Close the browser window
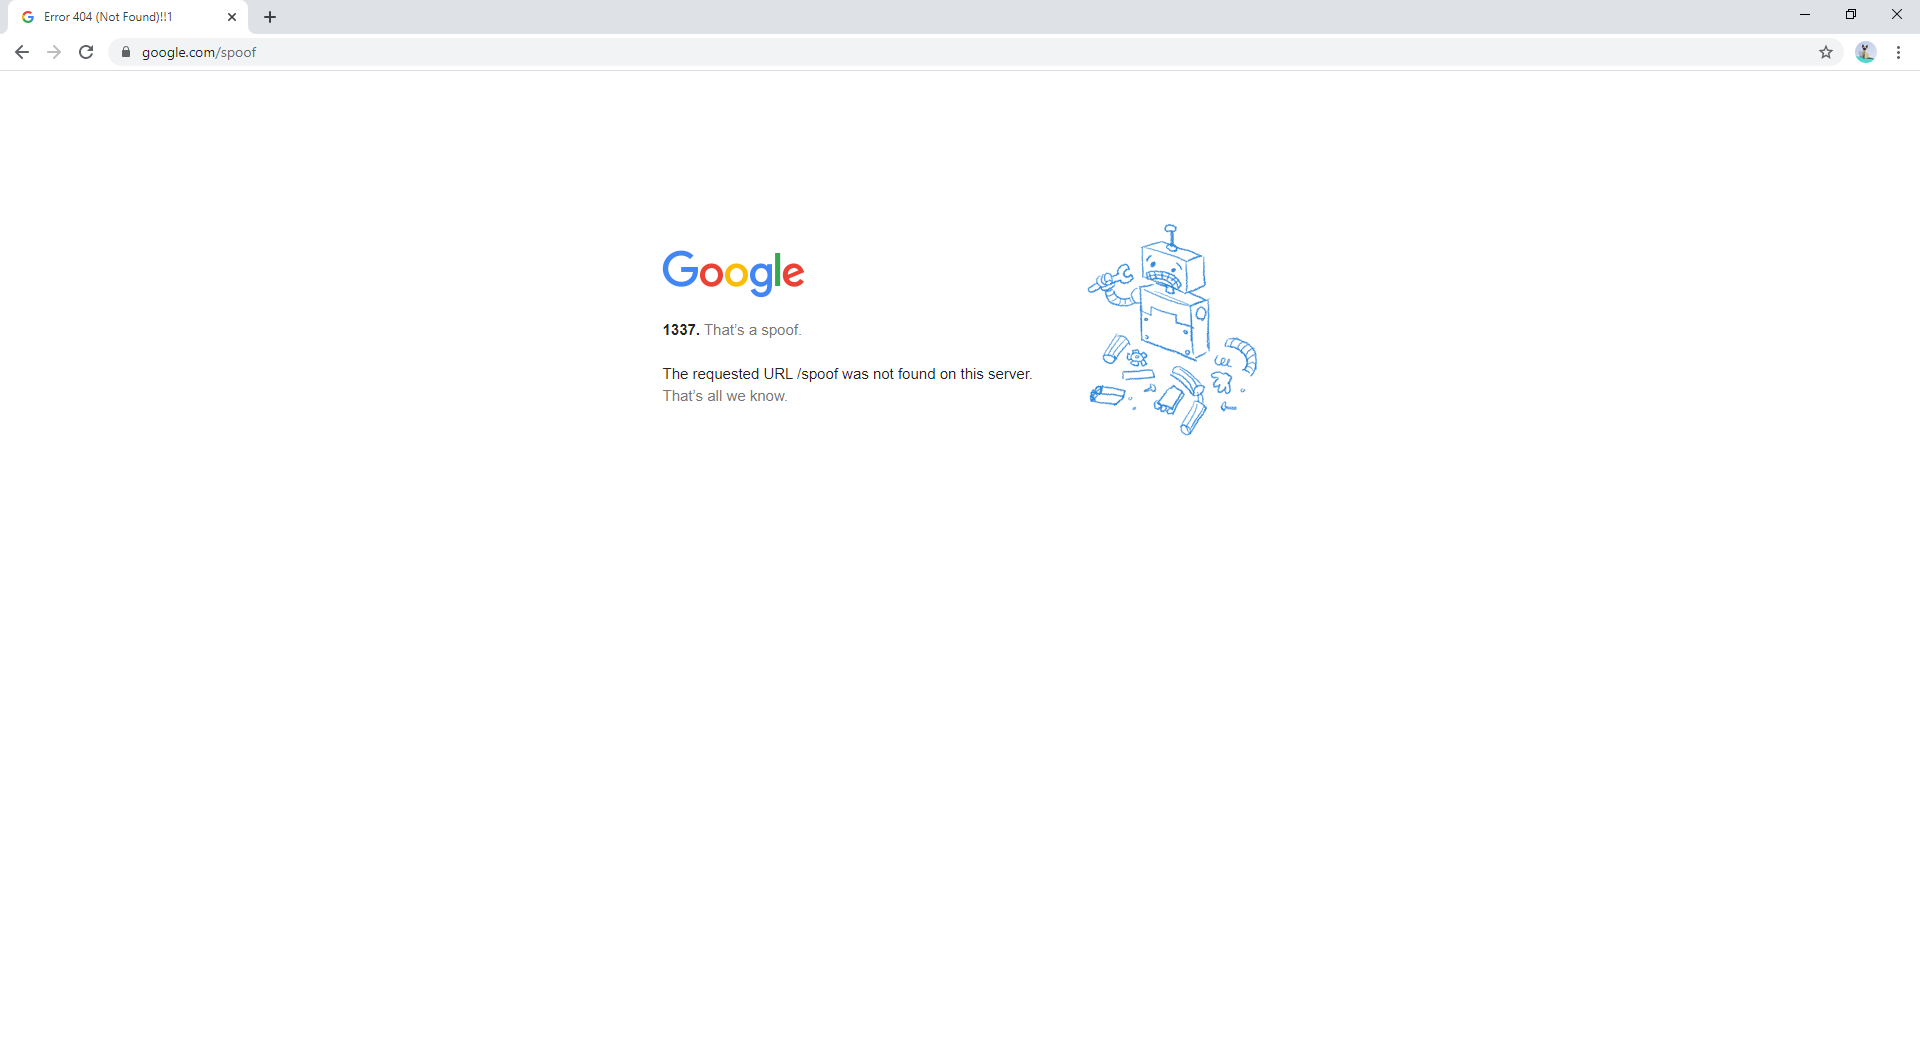This screenshot has height=1039, width=1920. pyautogui.click(x=1897, y=14)
